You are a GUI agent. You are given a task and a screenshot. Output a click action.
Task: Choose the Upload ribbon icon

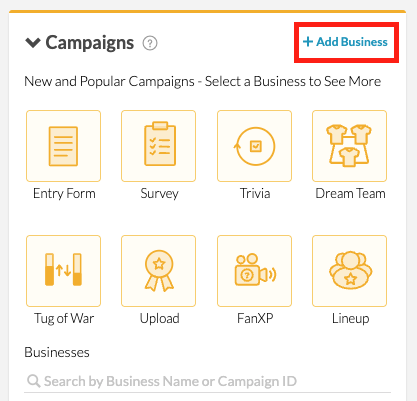coord(159,271)
